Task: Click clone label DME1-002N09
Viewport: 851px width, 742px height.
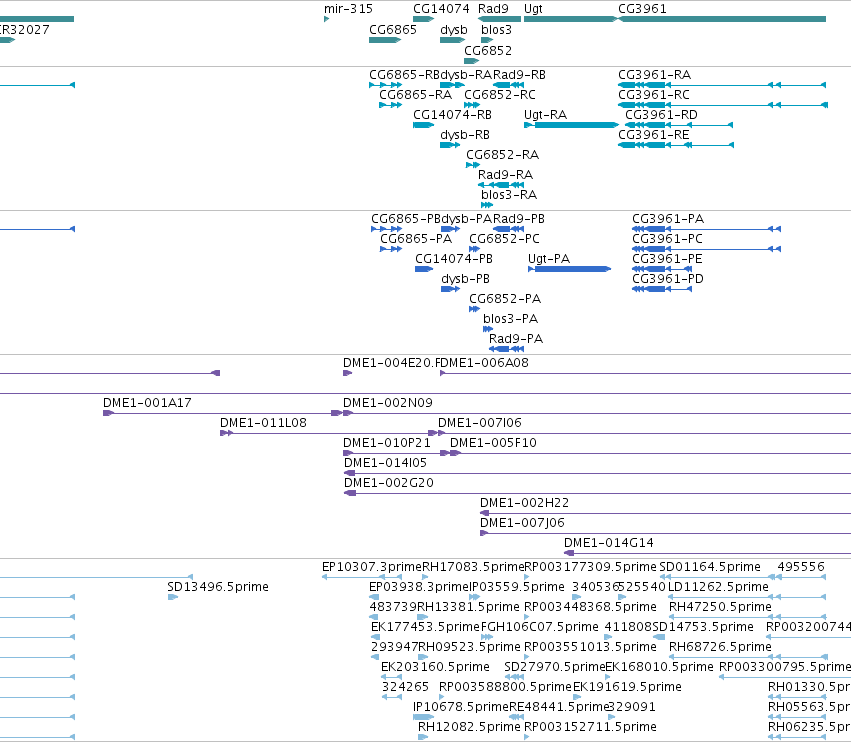Action: click(x=388, y=403)
